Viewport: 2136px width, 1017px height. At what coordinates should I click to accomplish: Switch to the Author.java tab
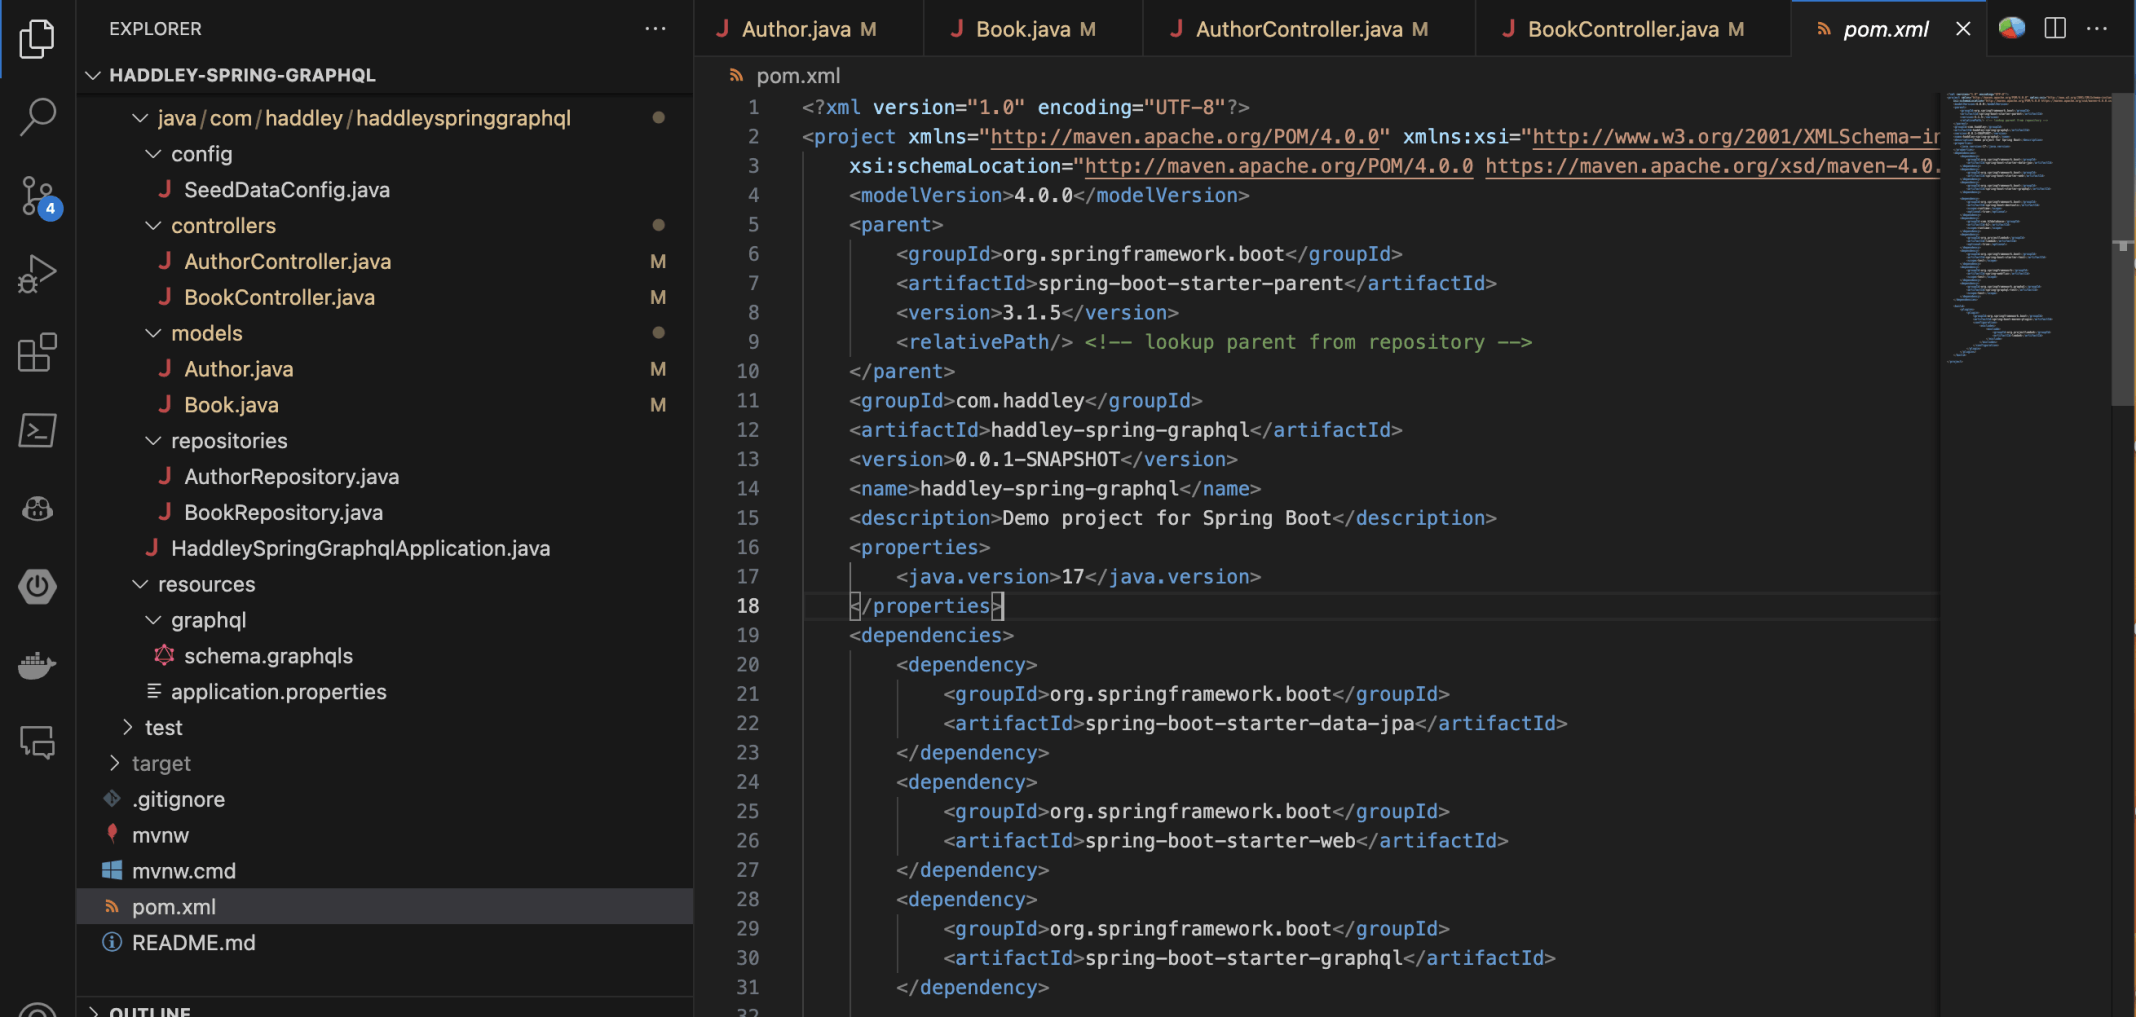[x=795, y=29]
